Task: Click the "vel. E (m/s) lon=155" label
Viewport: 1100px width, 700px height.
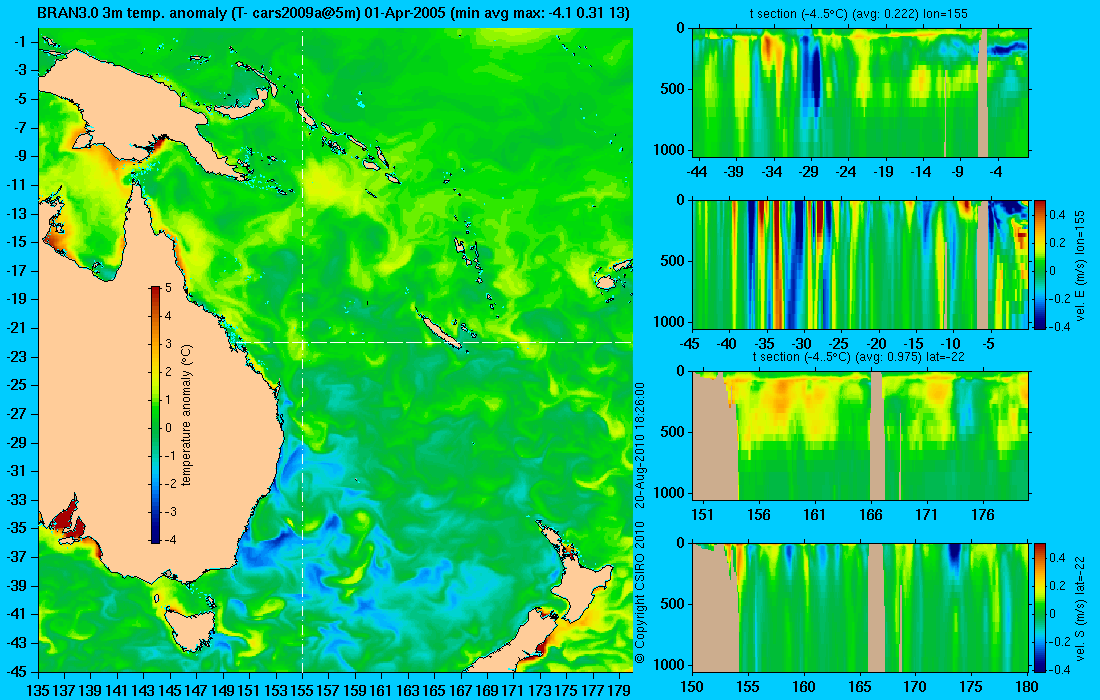Action: (x=1080, y=265)
